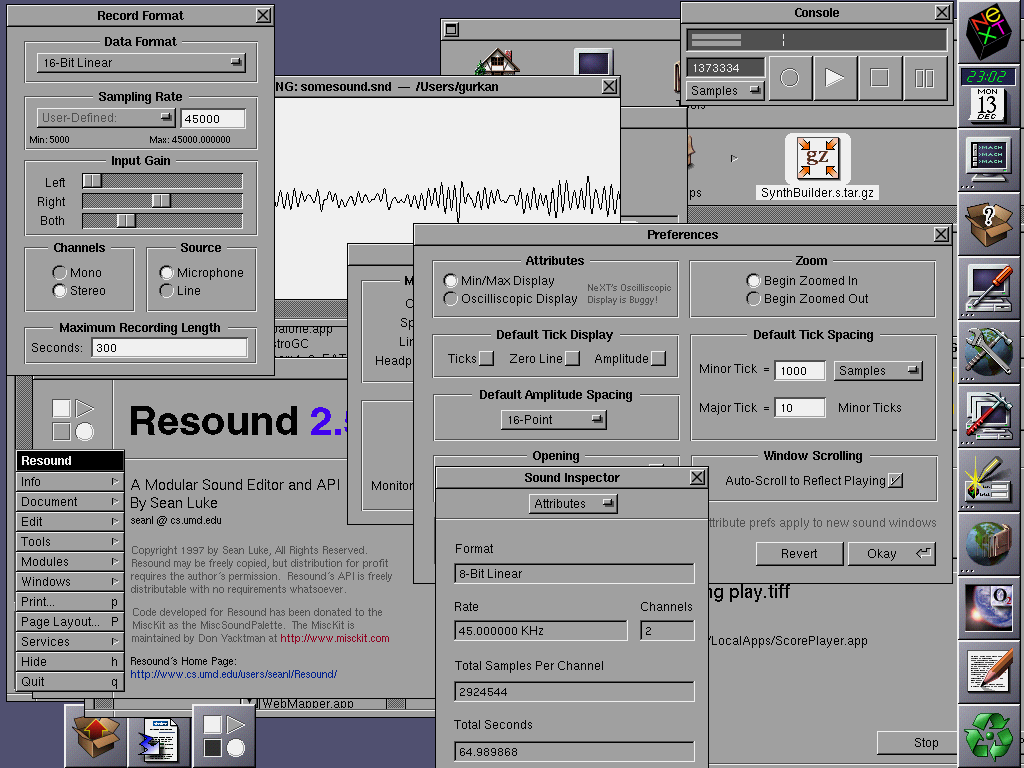This screenshot has width=1024, height=768.
Task: Open the Tools submenu
Action: (70, 541)
